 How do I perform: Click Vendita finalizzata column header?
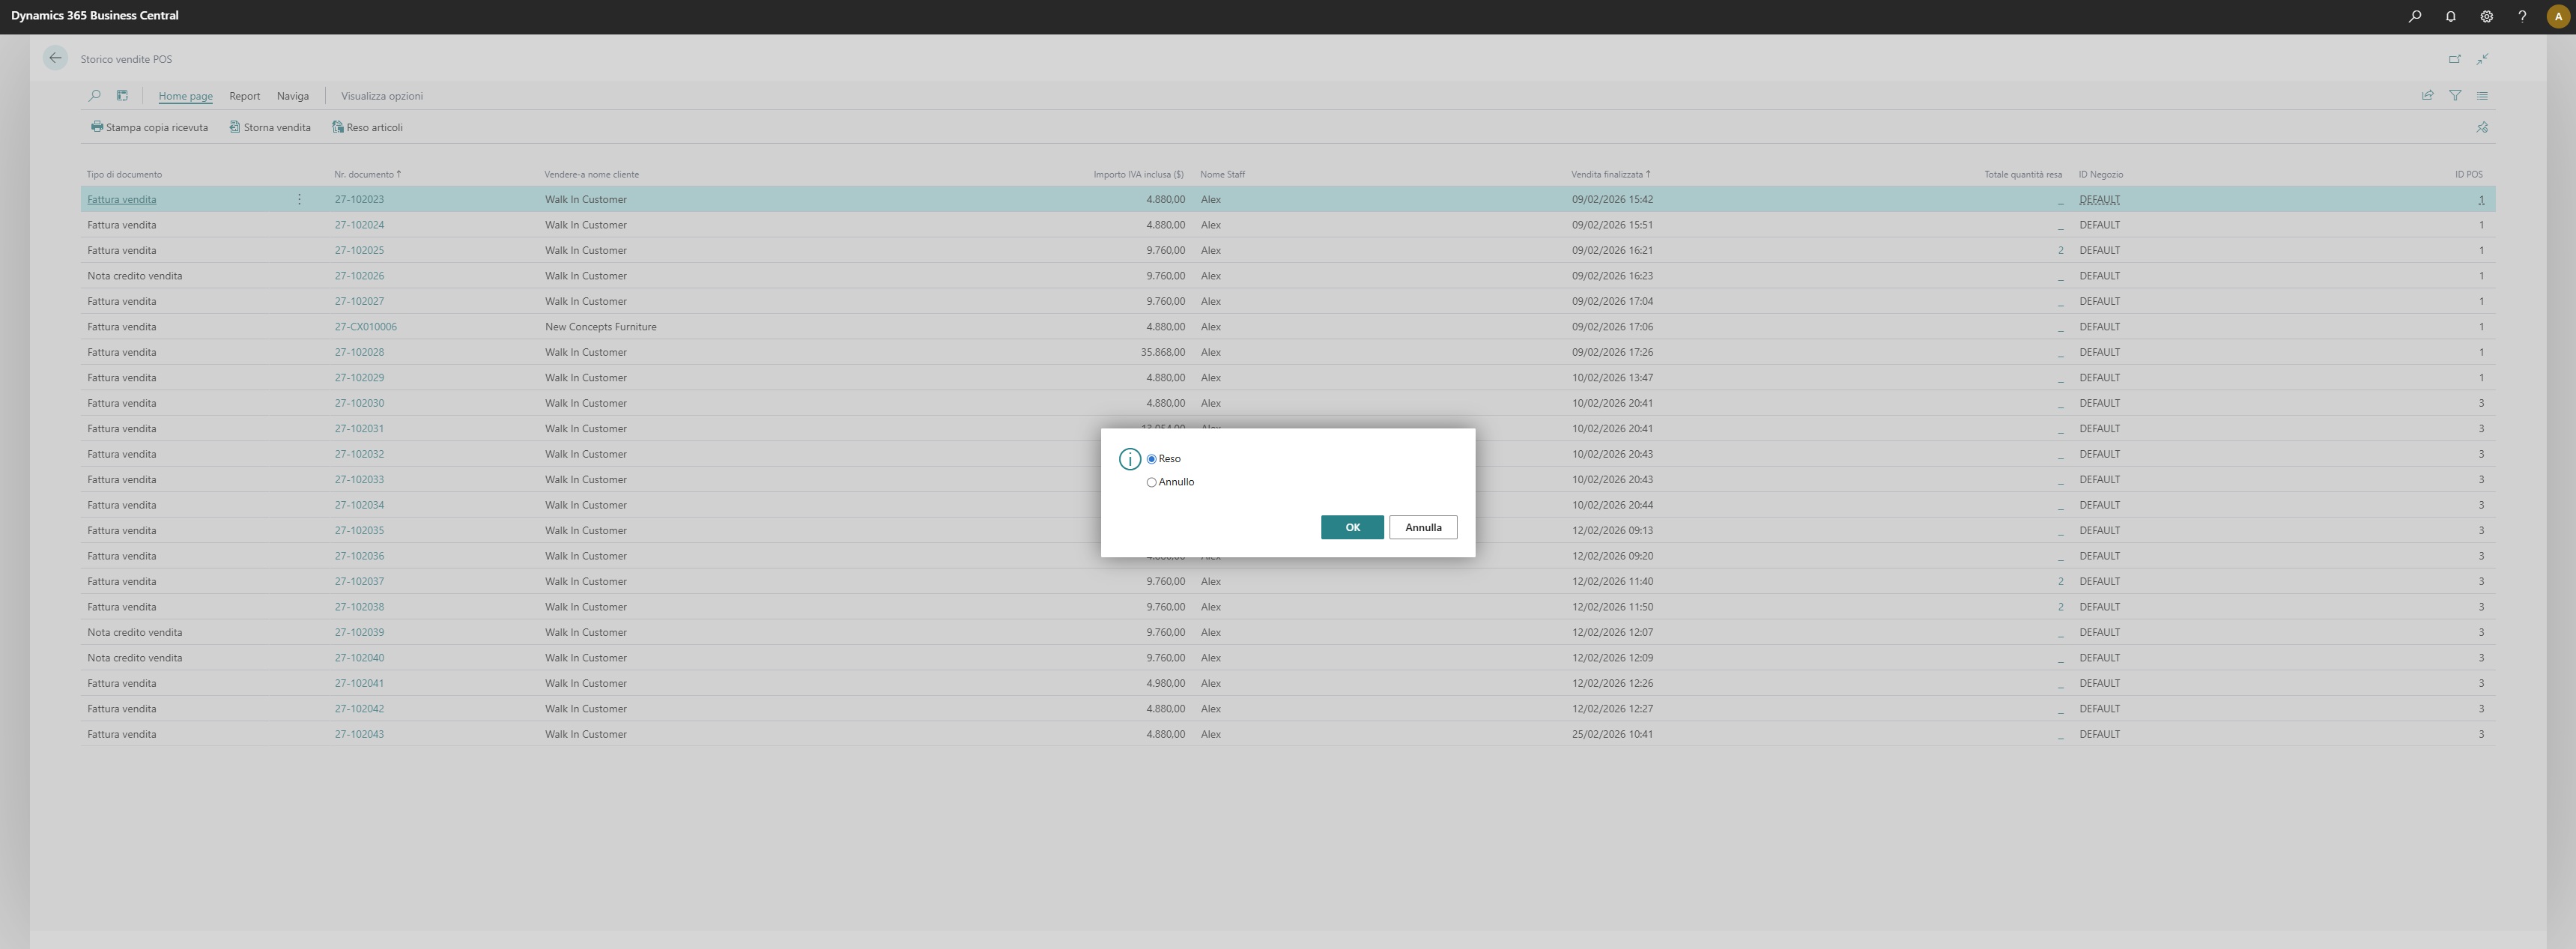coord(1606,174)
